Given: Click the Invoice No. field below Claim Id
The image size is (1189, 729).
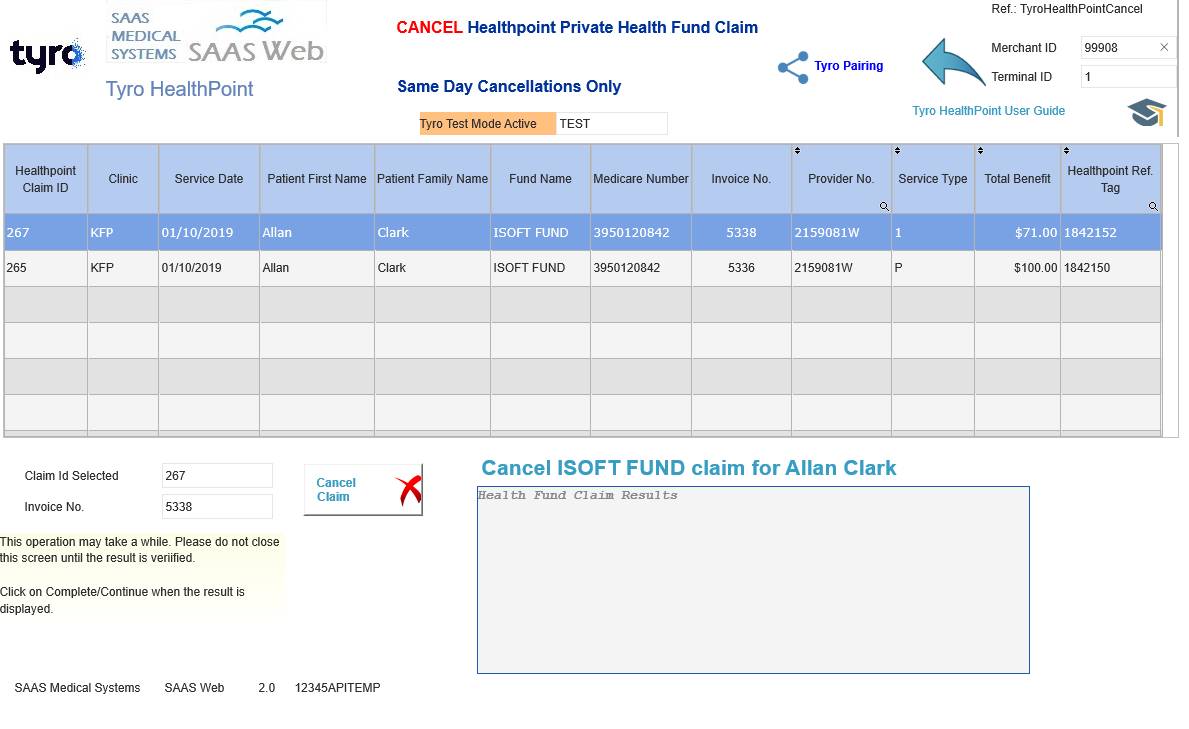Looking at the screenshot, I should (x=217, y=507).
